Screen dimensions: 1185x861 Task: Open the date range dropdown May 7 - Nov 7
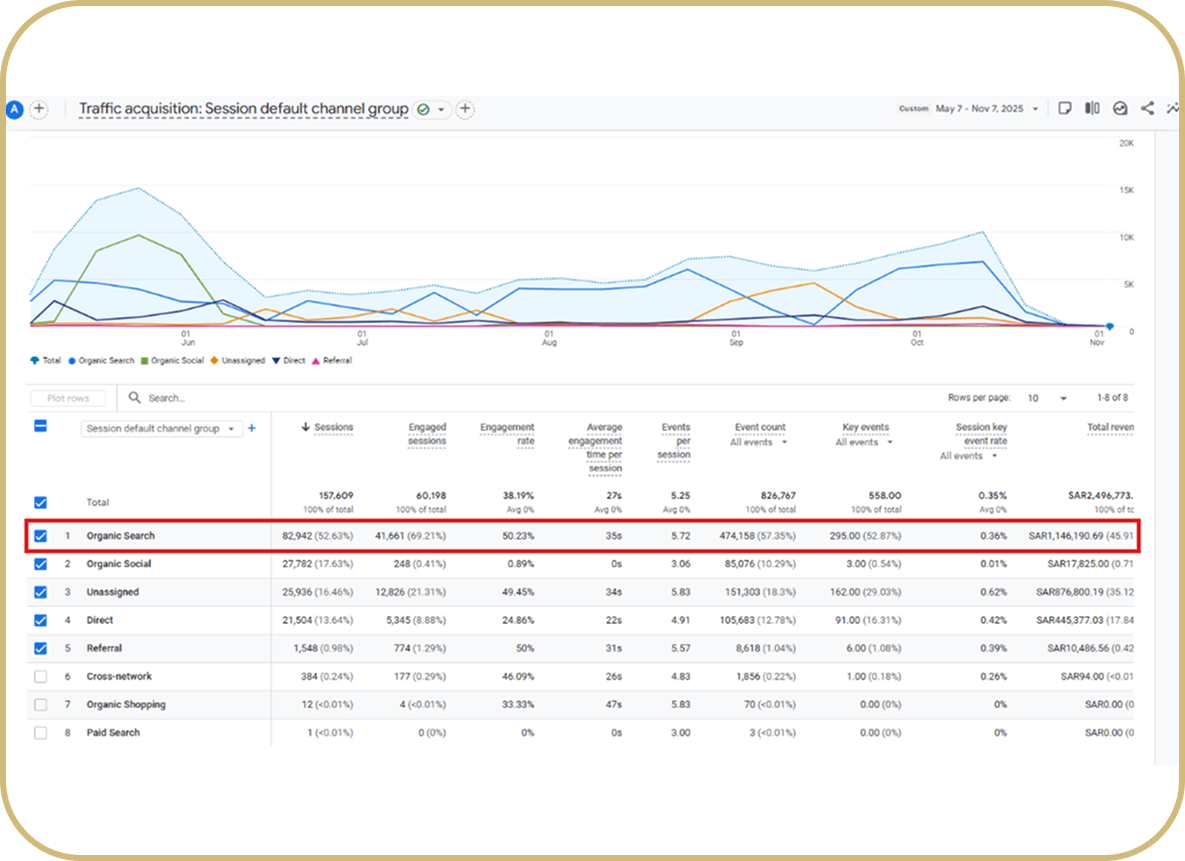(987, 109)
